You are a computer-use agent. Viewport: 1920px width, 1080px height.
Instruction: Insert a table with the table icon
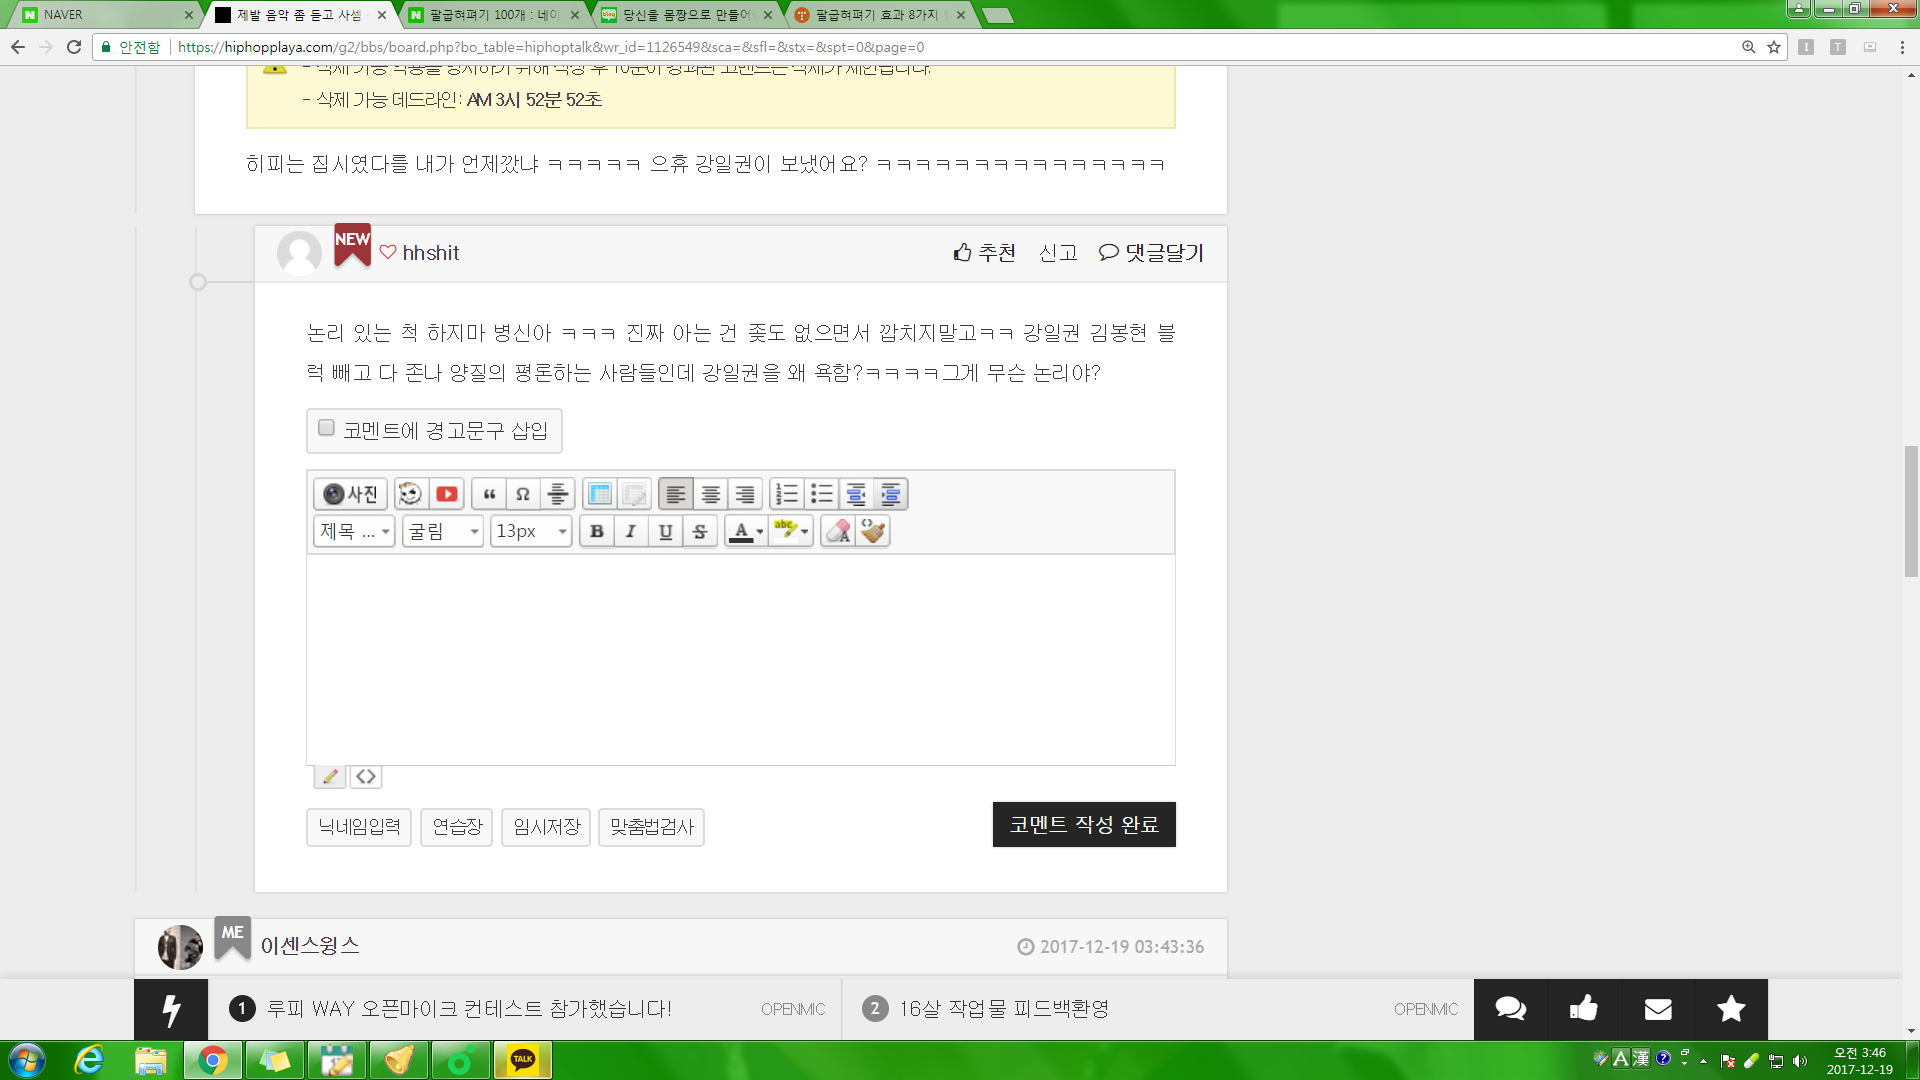[600, 494]
